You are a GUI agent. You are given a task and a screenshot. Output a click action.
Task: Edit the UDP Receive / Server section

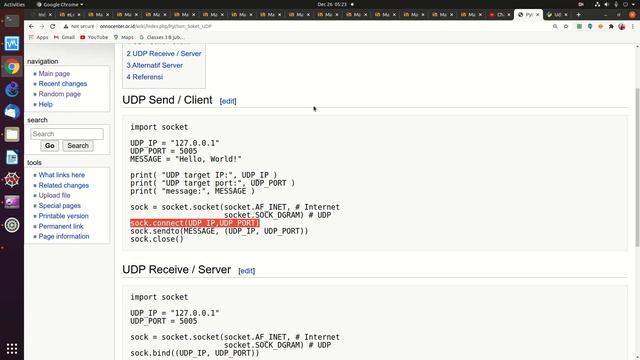[247, 271]
